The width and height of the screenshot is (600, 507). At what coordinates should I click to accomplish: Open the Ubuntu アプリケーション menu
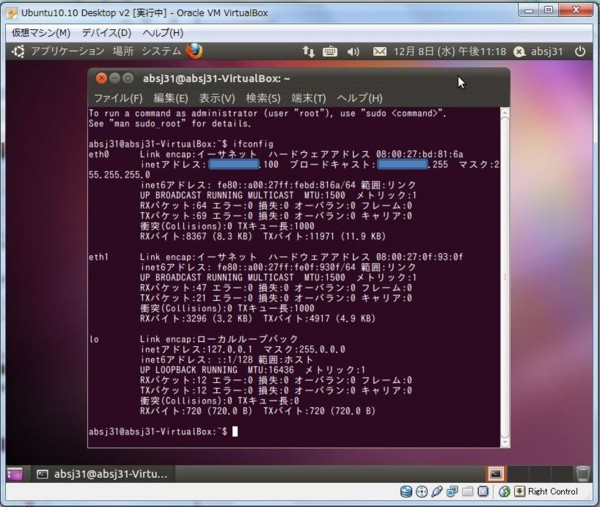(x=67, y=51)
